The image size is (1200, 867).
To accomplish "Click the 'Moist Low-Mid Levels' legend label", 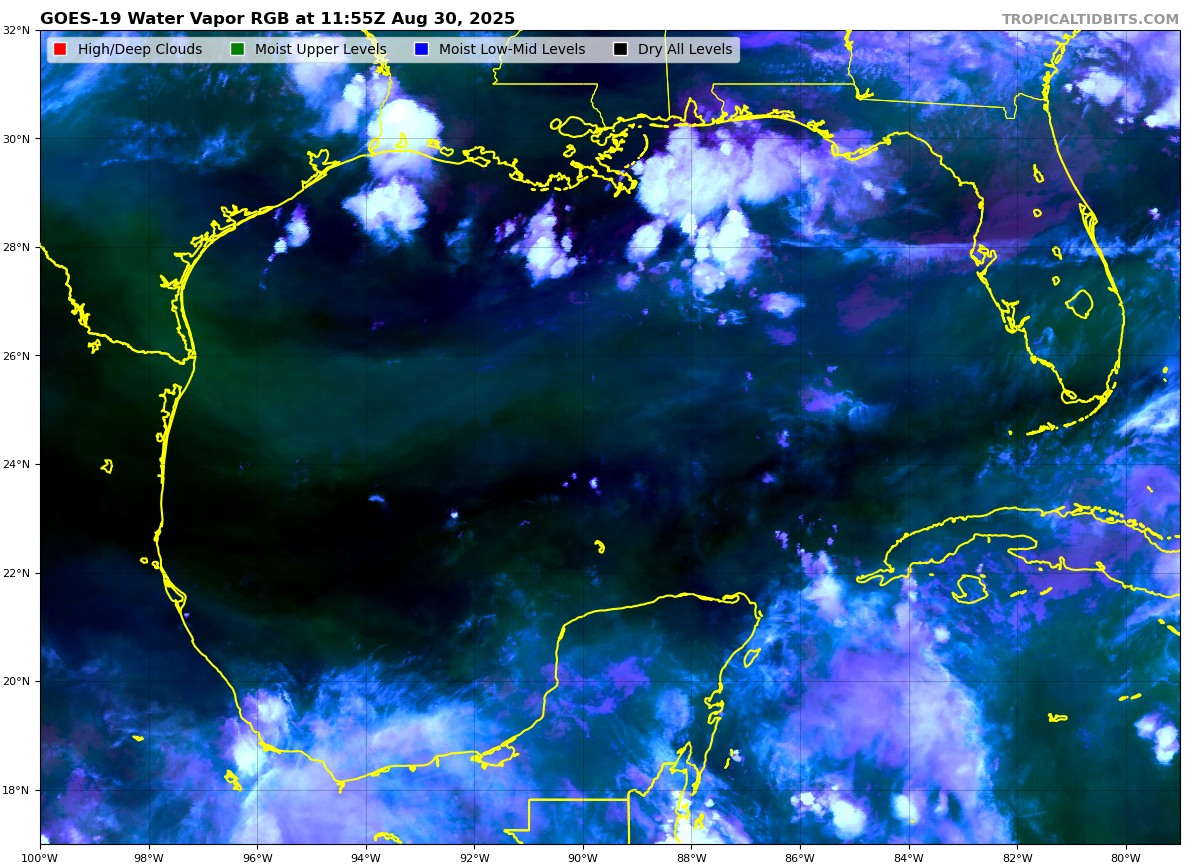I will coord(512,49).
